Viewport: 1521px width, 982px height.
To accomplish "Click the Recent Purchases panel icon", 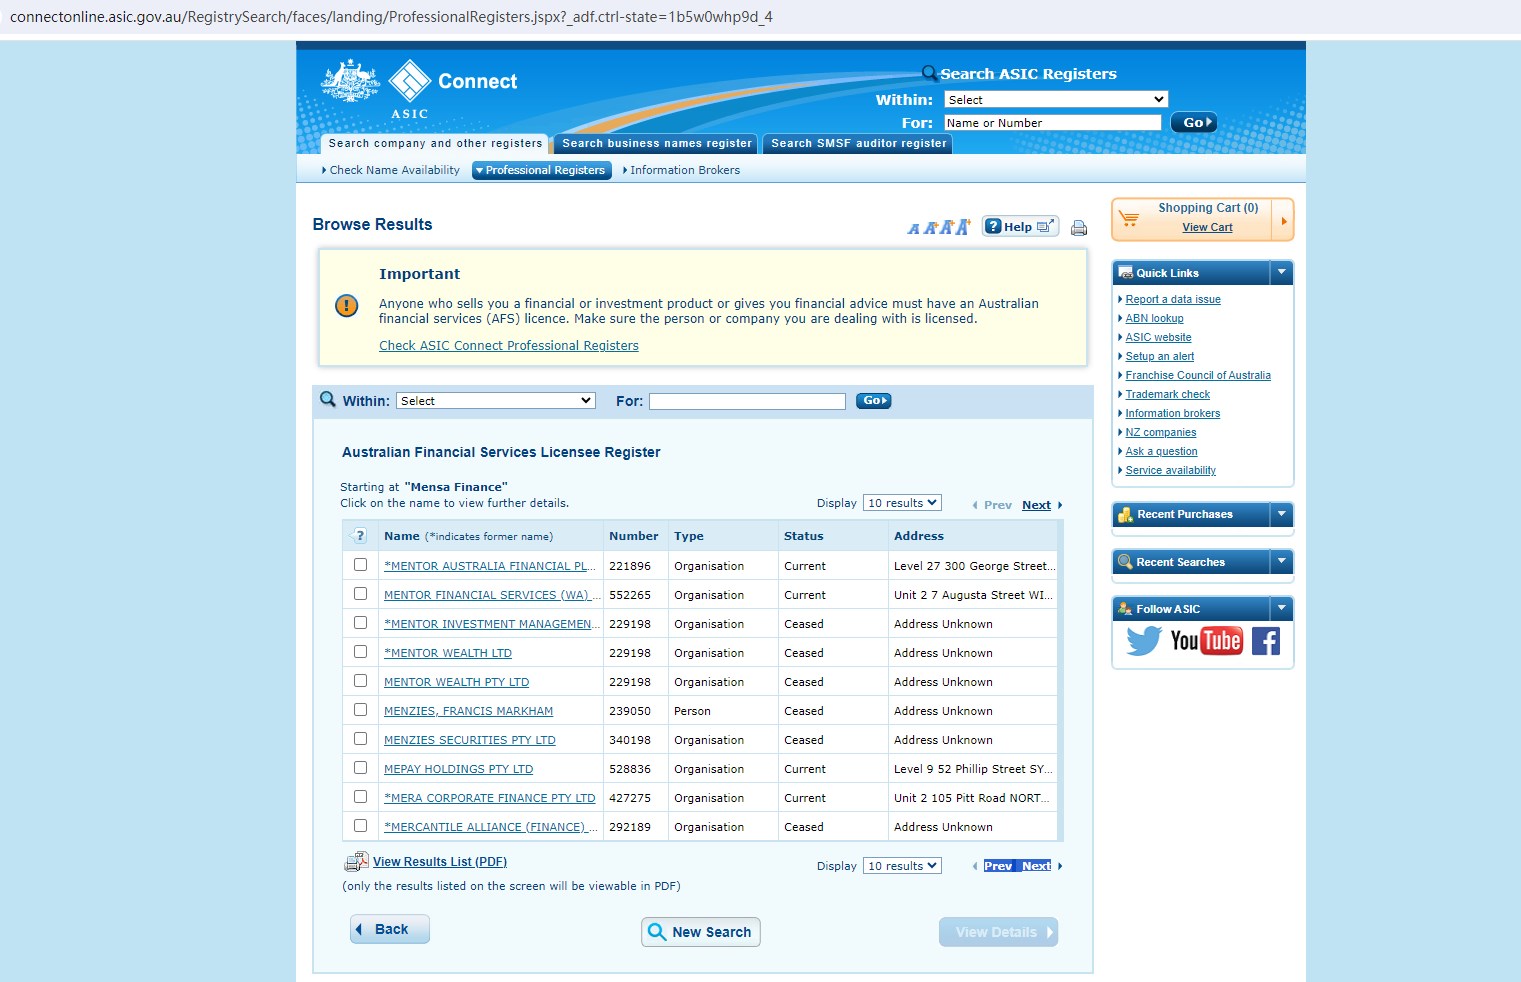I will (1125, 514).
